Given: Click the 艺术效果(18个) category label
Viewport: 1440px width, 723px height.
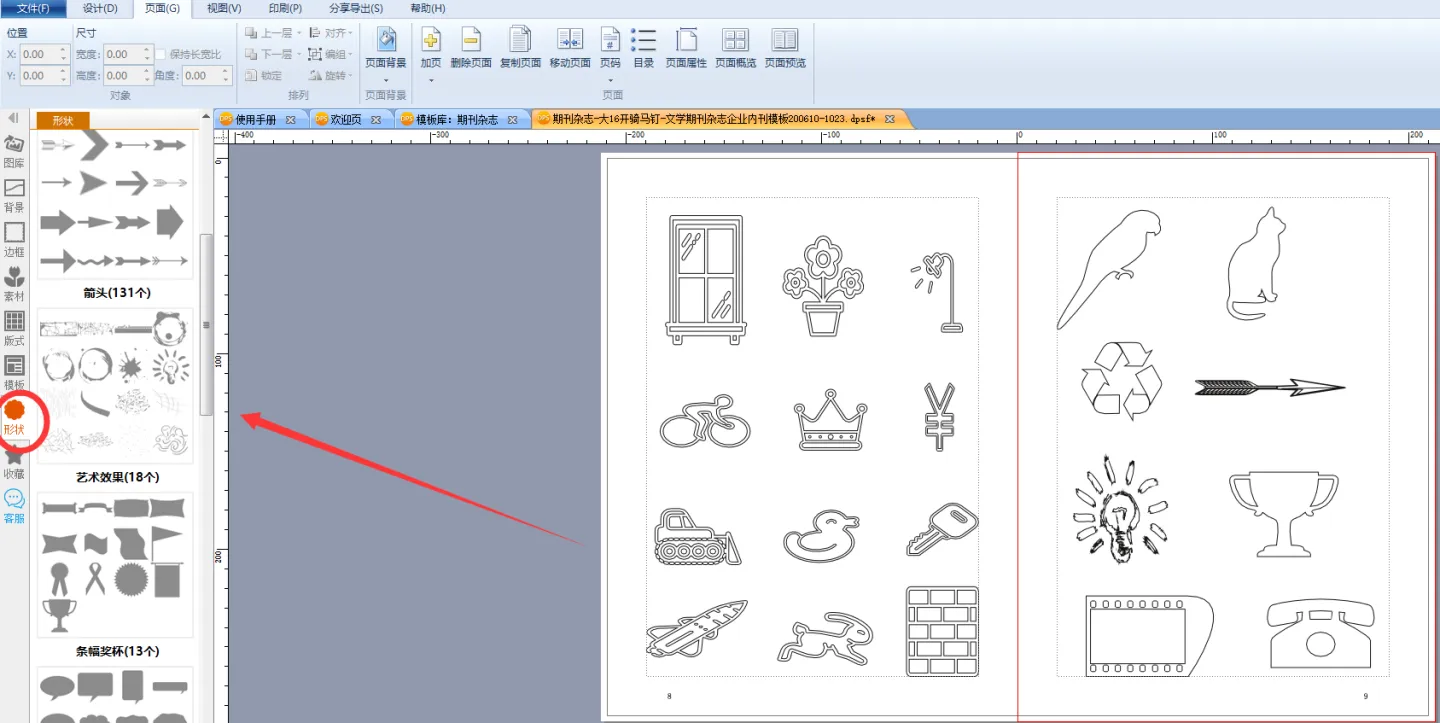Looking at the screenshot, I should tap(117, 477).
